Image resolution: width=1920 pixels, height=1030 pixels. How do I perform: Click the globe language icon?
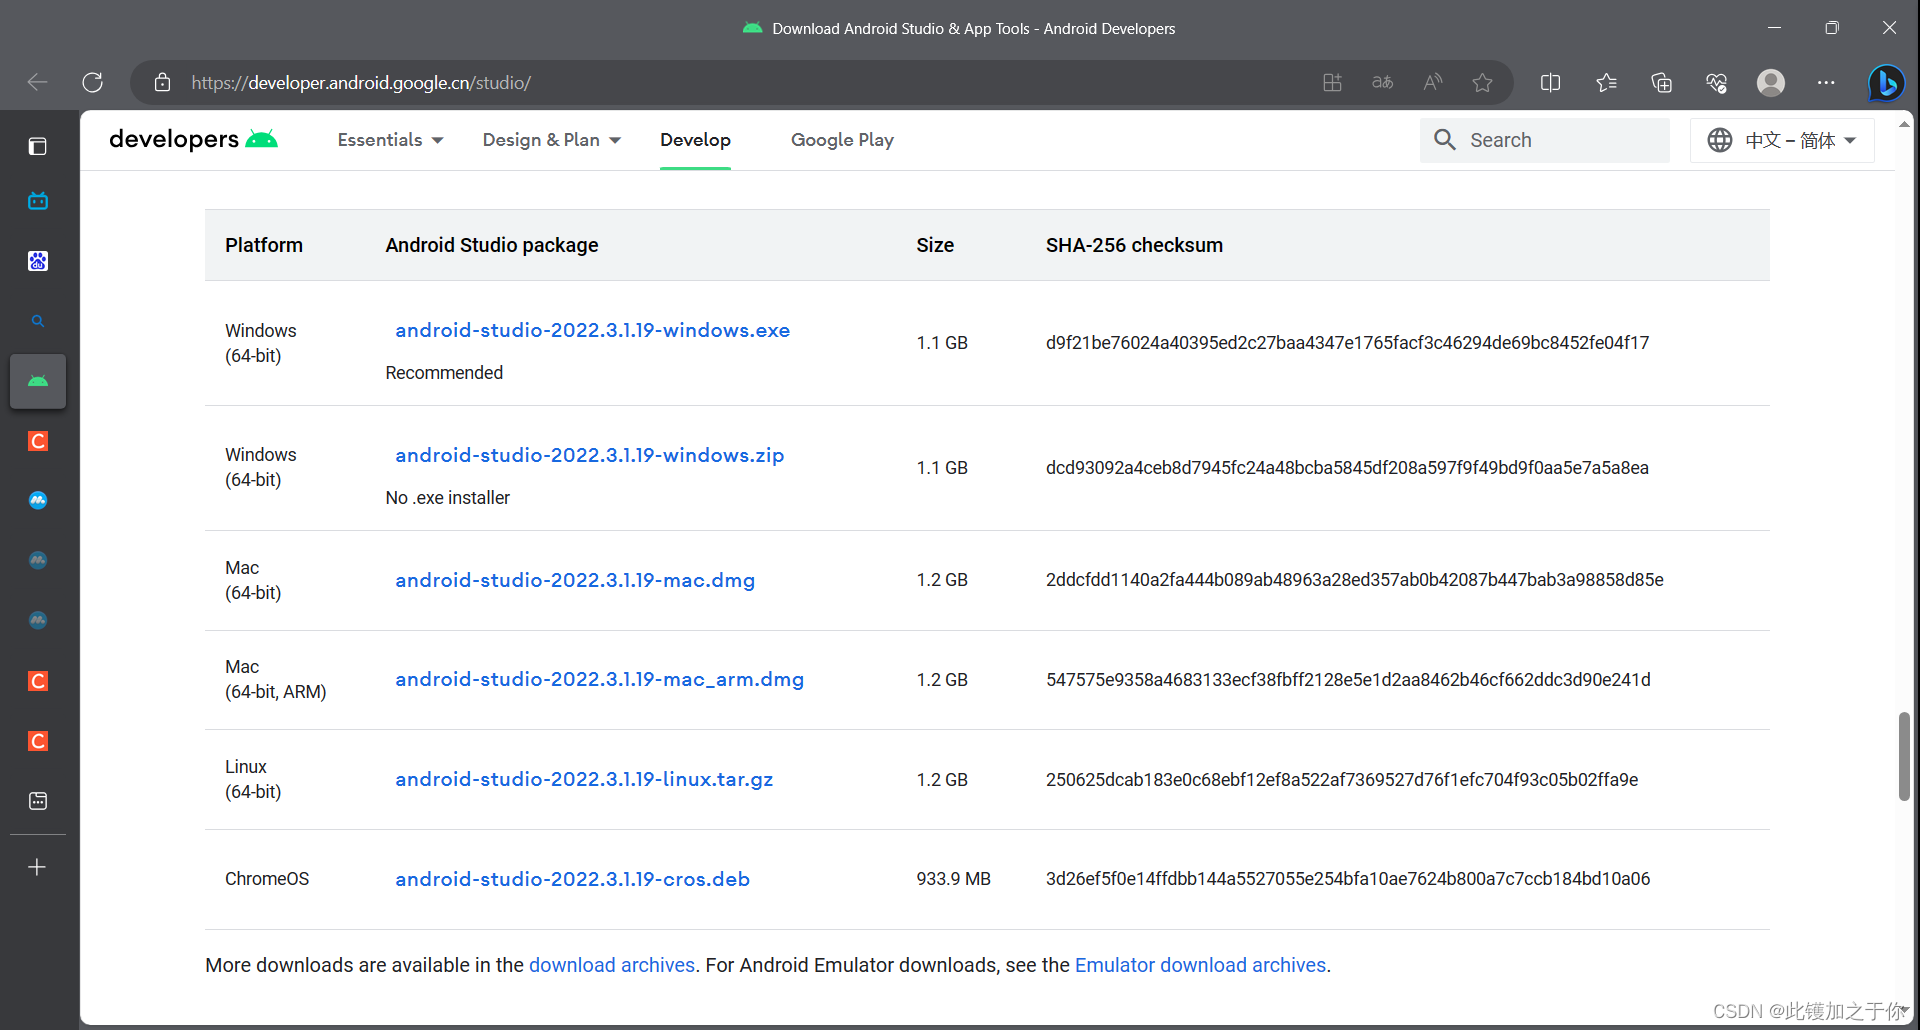pos(1720,140)
